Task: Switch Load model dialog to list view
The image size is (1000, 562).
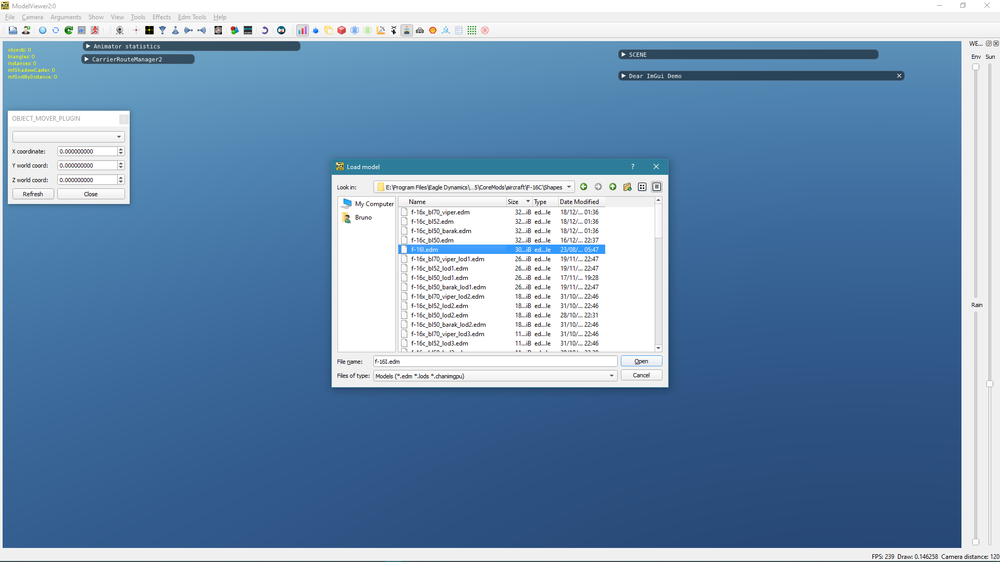Action: click(x=642, y=187)
